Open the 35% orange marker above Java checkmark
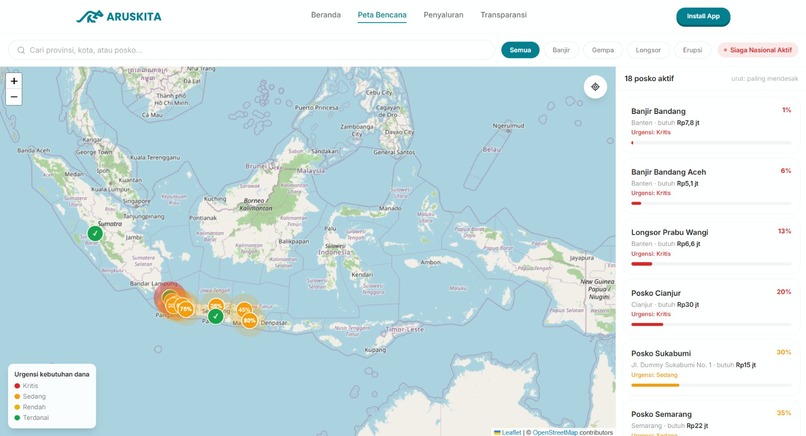Screen dimensions: 806x436 click(216, 305)
